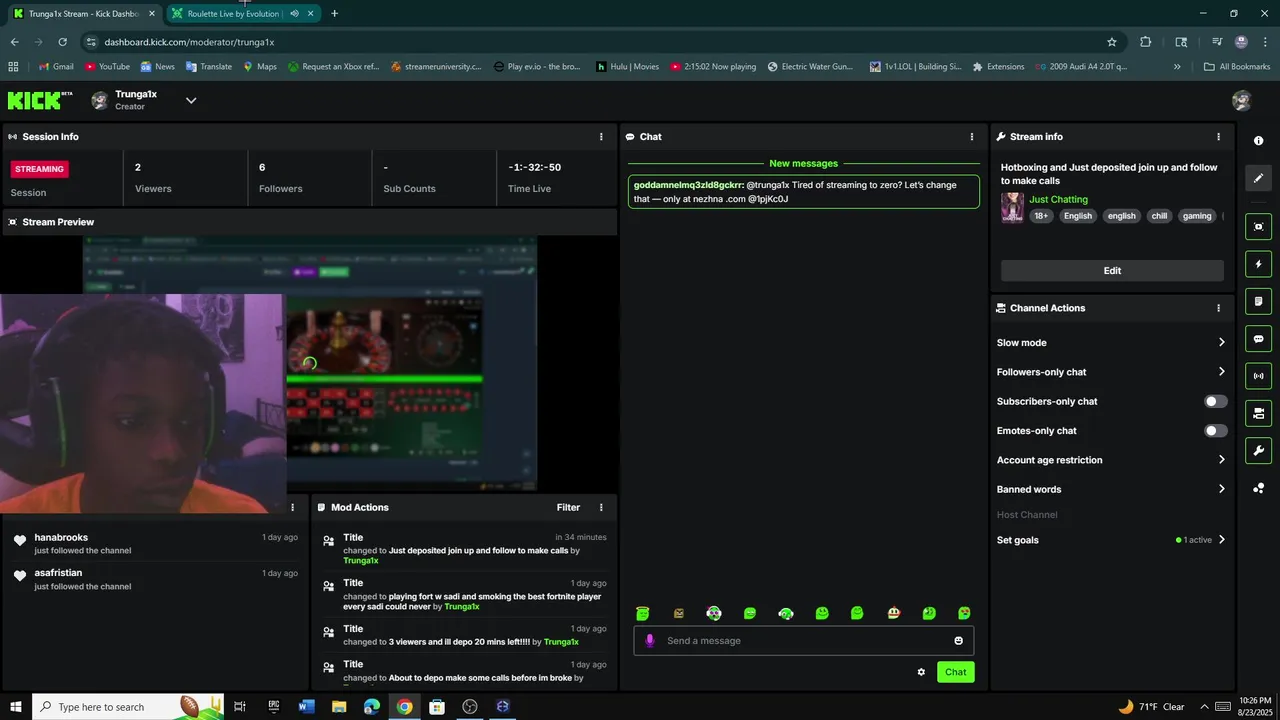Open Chrome extensions puzzle icon

1146,42
